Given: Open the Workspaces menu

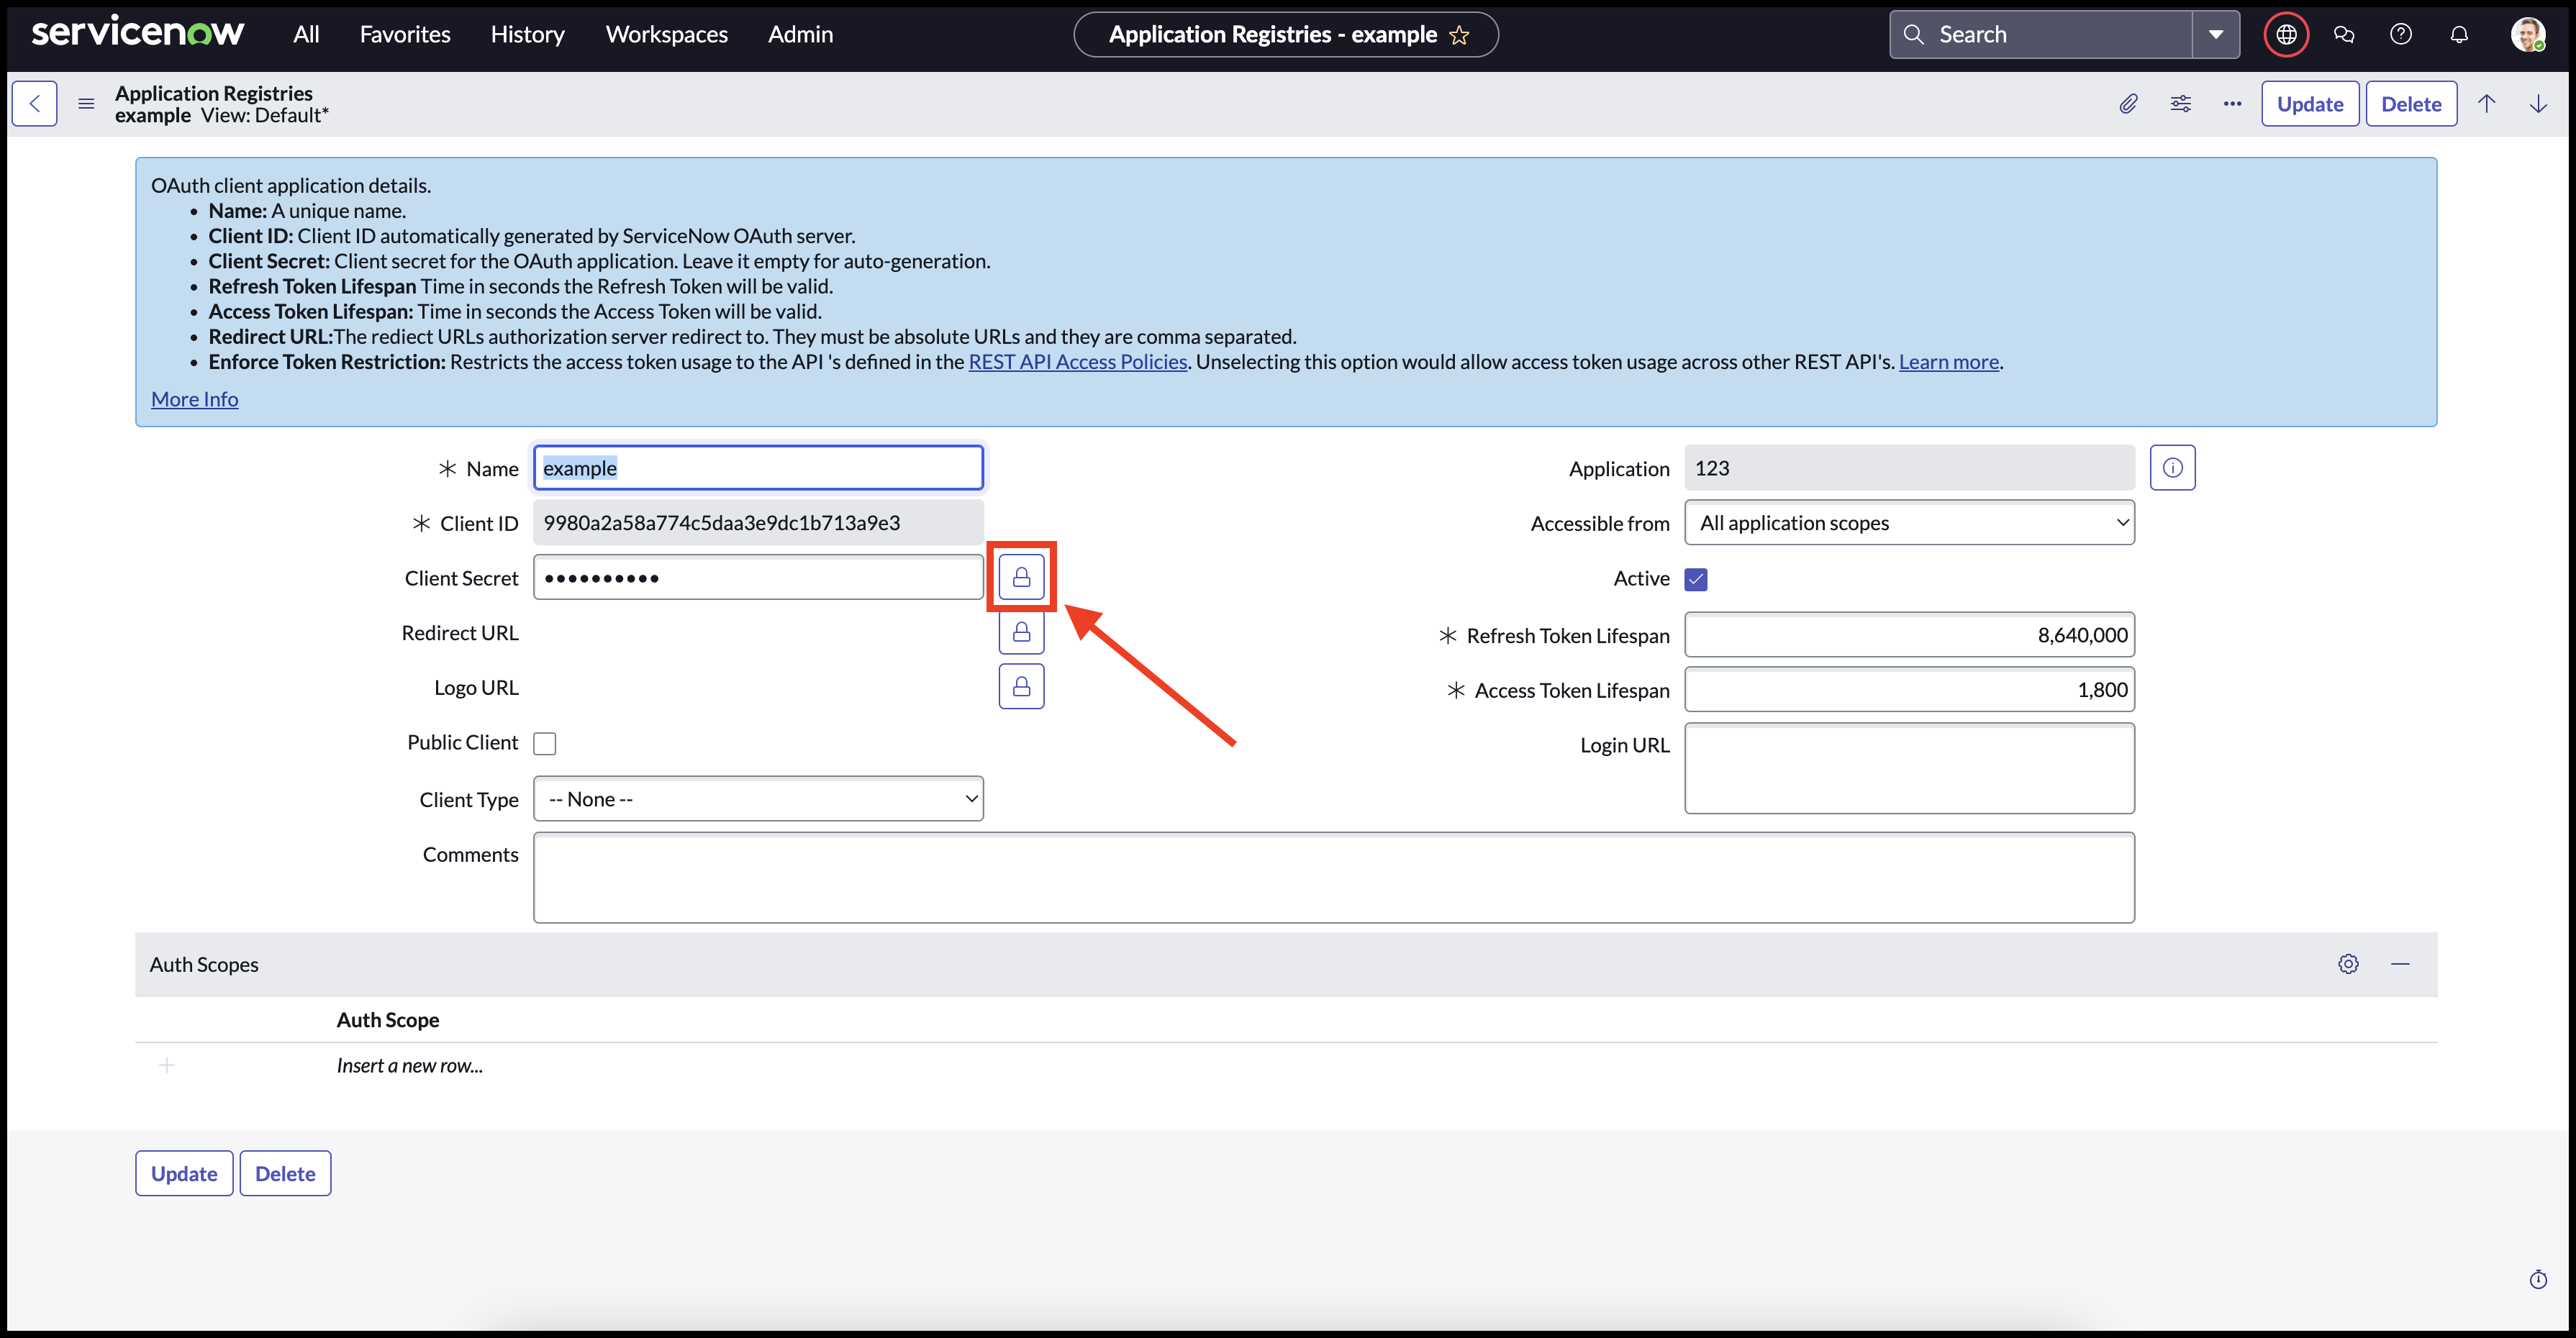Looking at the screenshot, I should [666, 35].
